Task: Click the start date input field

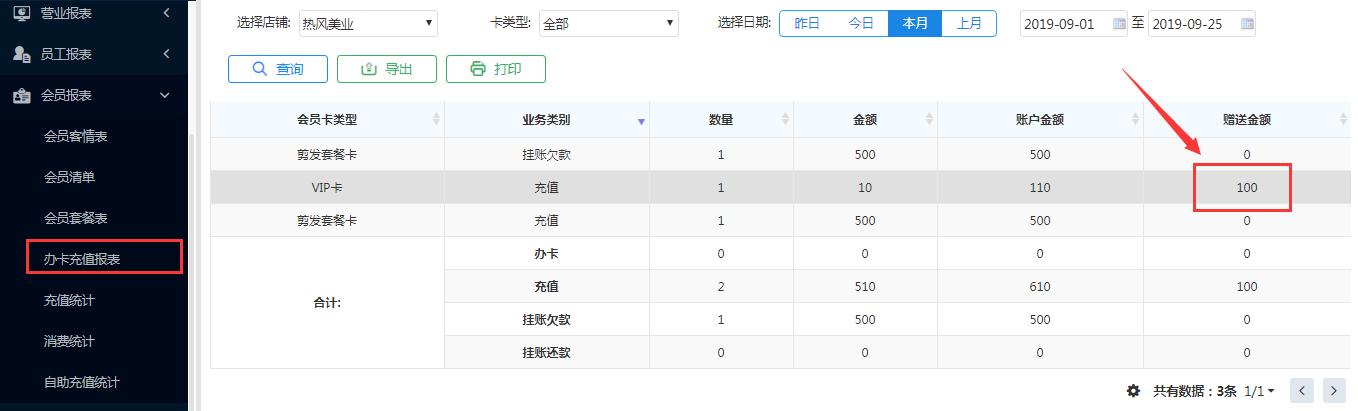Action: [1074, 23]
